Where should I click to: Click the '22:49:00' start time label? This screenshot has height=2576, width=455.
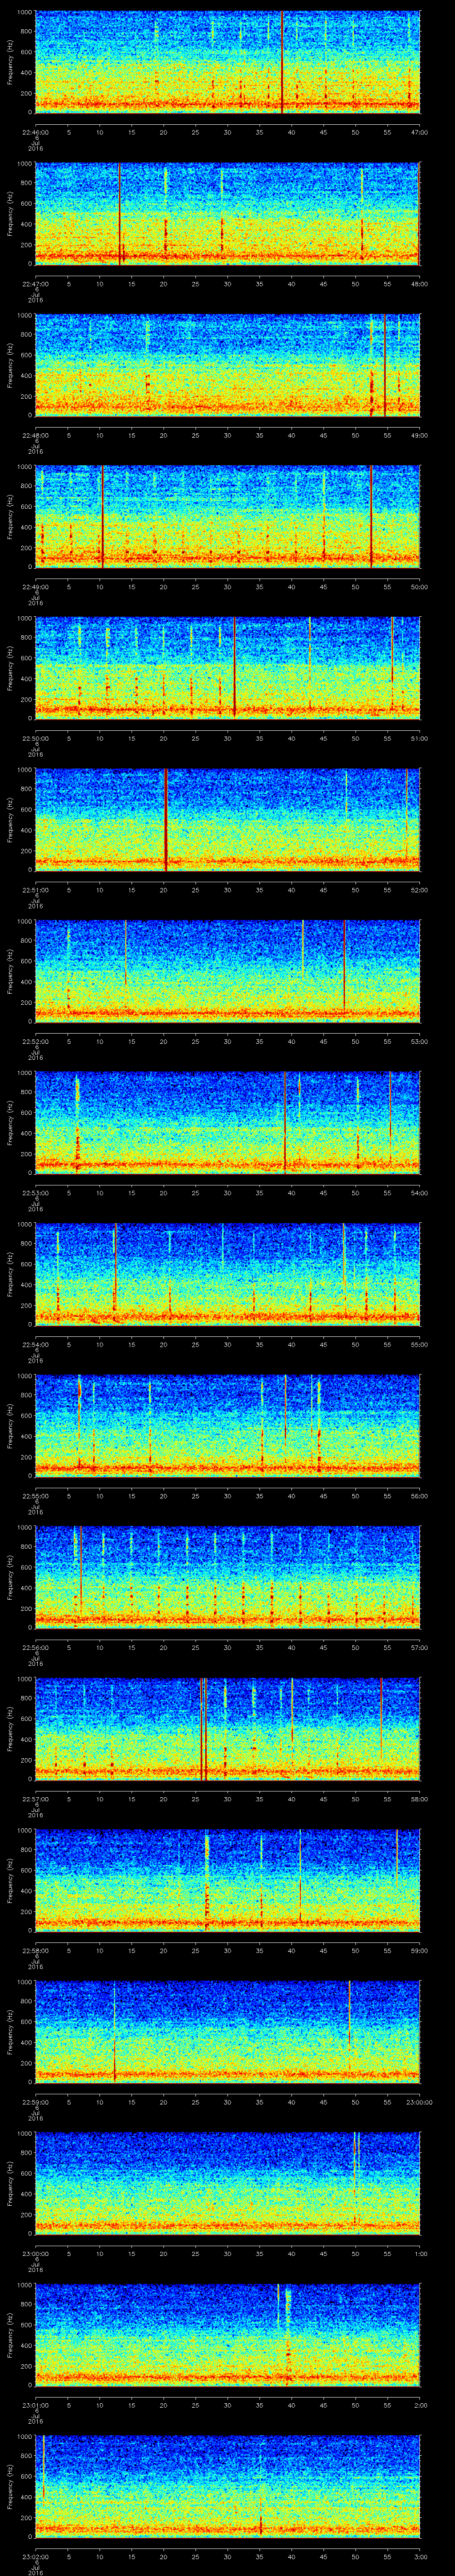36,587
